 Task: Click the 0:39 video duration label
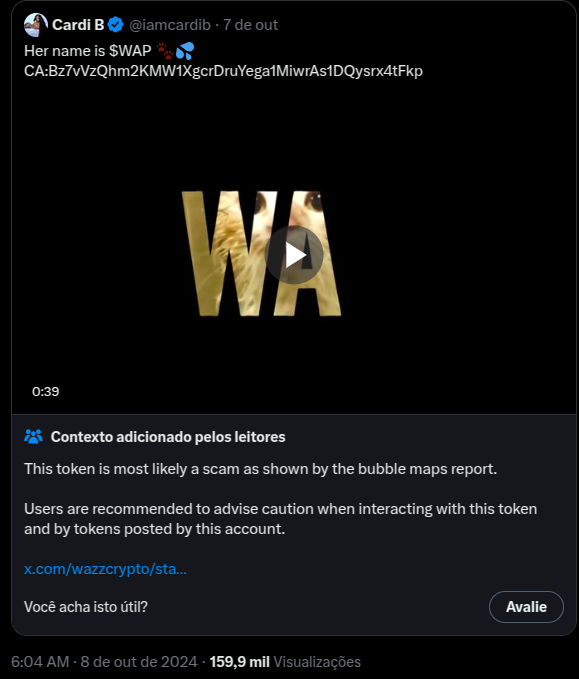45,391
